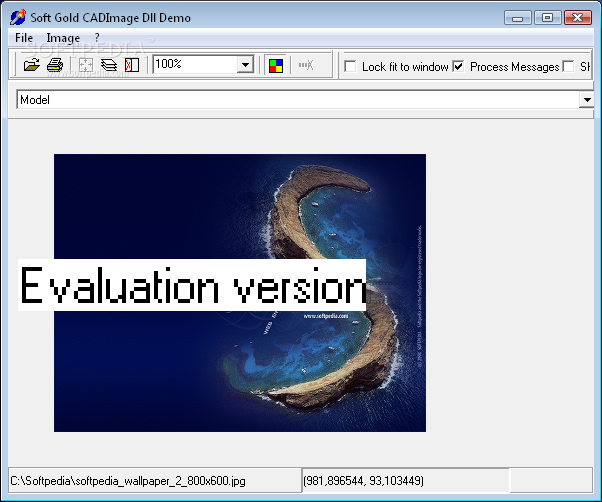The width and height of the screenshot is (602, 502).
Task: Uncheck the Process Messages checkbox
Action: tap(458, 66)
